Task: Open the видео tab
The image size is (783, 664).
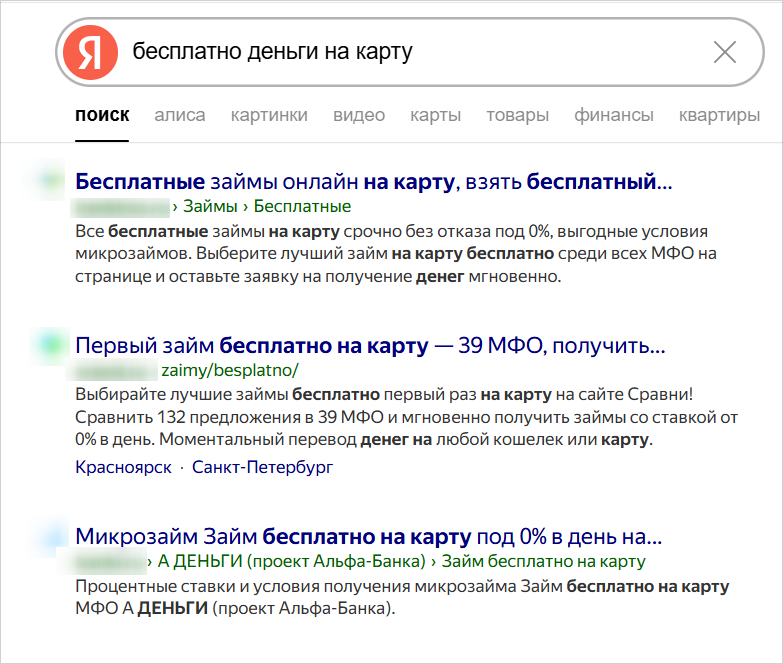Action: (359, 115)
